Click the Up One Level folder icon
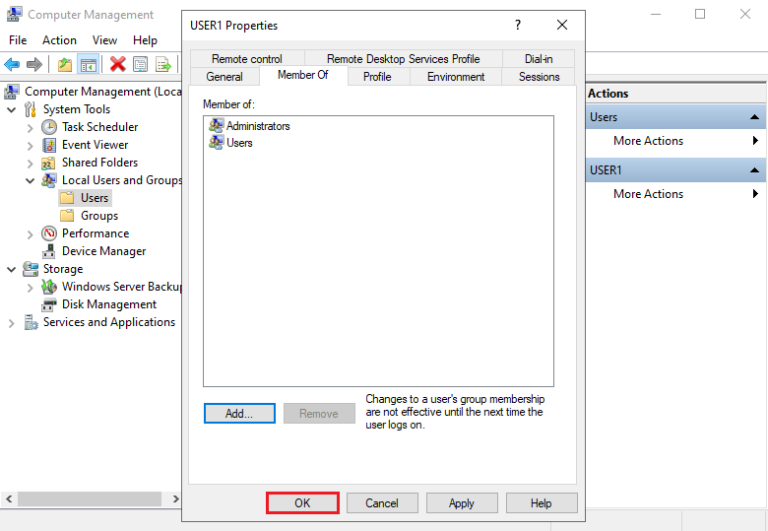Image resolution: width=768 pixels, height=531 pixels. pos(65,65)
